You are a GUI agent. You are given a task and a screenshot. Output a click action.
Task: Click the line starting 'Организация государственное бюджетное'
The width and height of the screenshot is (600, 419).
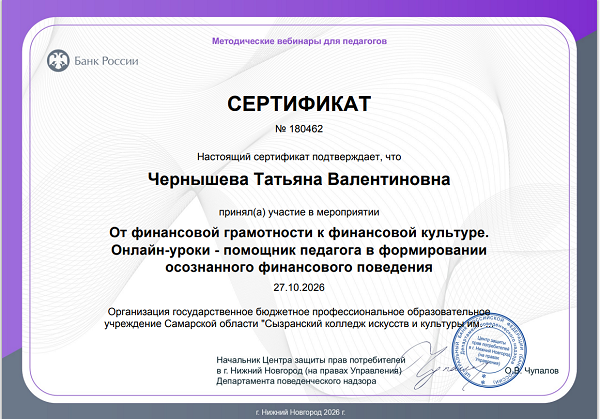pyautogui.click(x=299, y=312)
